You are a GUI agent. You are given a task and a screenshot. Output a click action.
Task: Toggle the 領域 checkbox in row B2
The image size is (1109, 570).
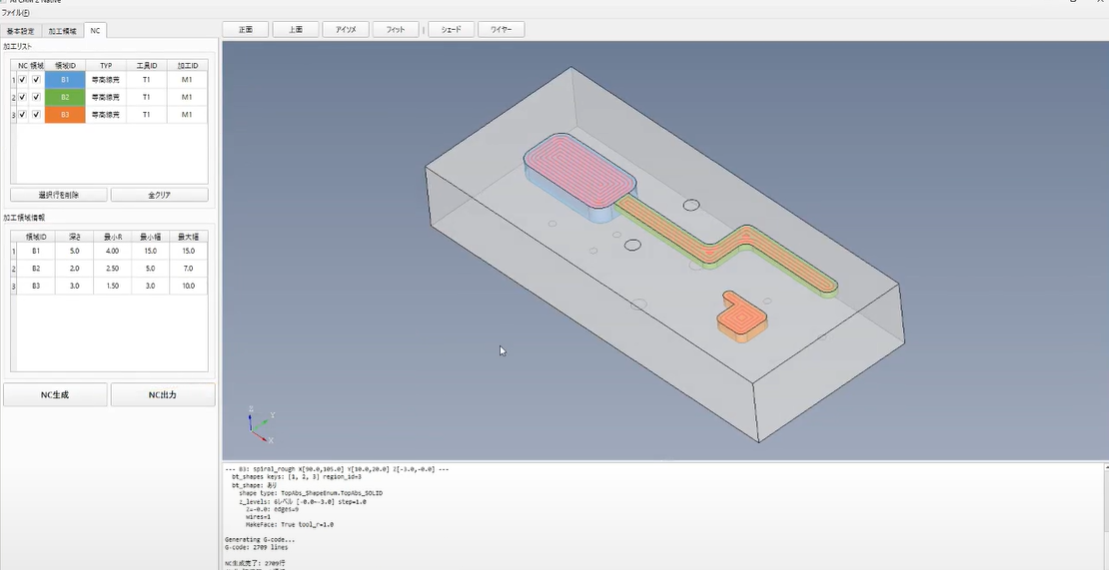pyautogui.click(x=36, y=97)
